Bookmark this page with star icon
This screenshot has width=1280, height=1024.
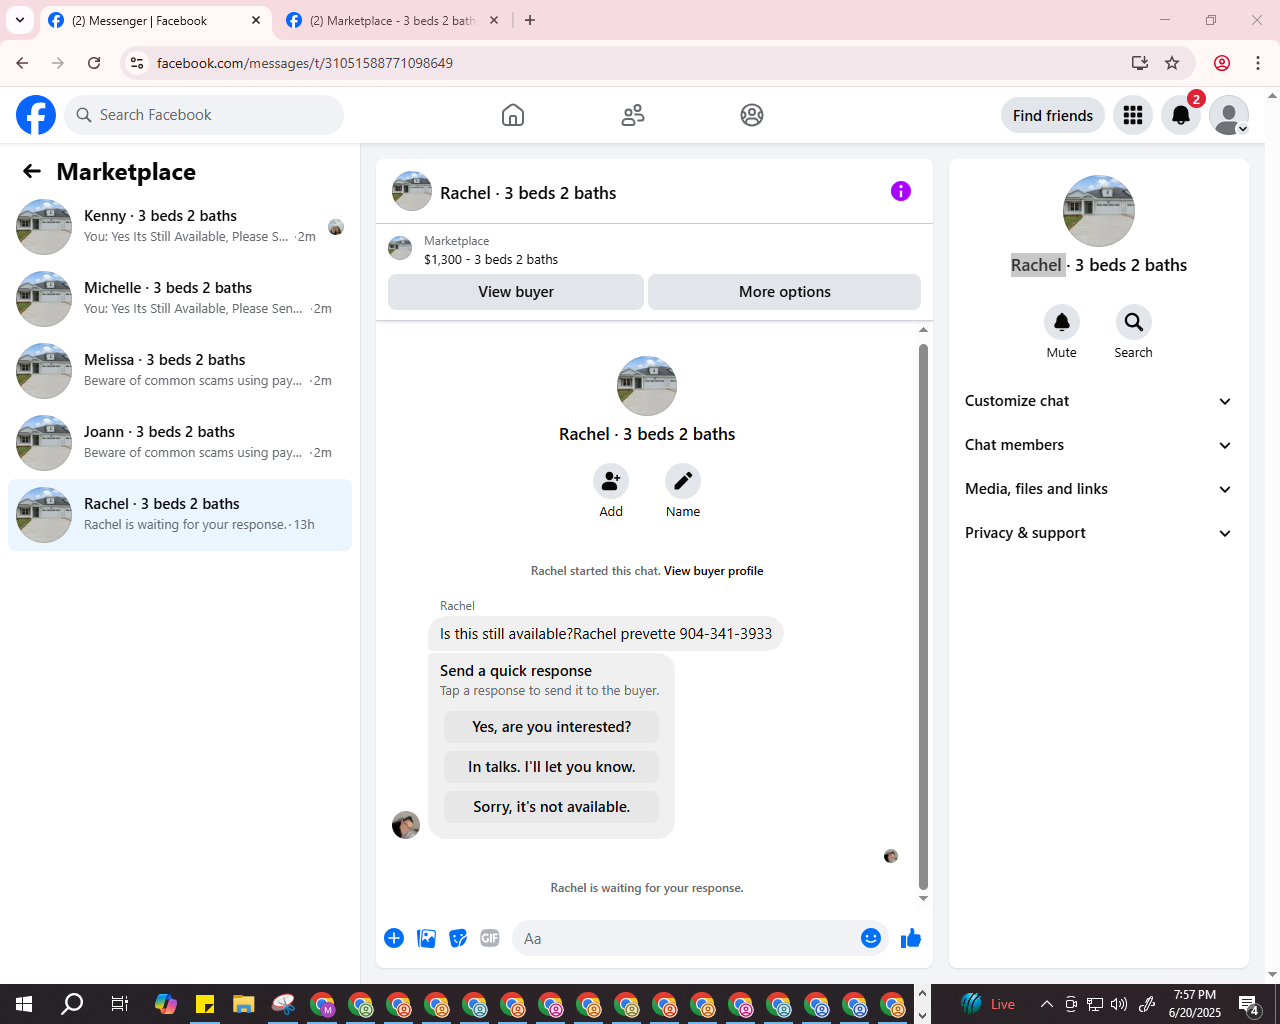pos(1172,63)
